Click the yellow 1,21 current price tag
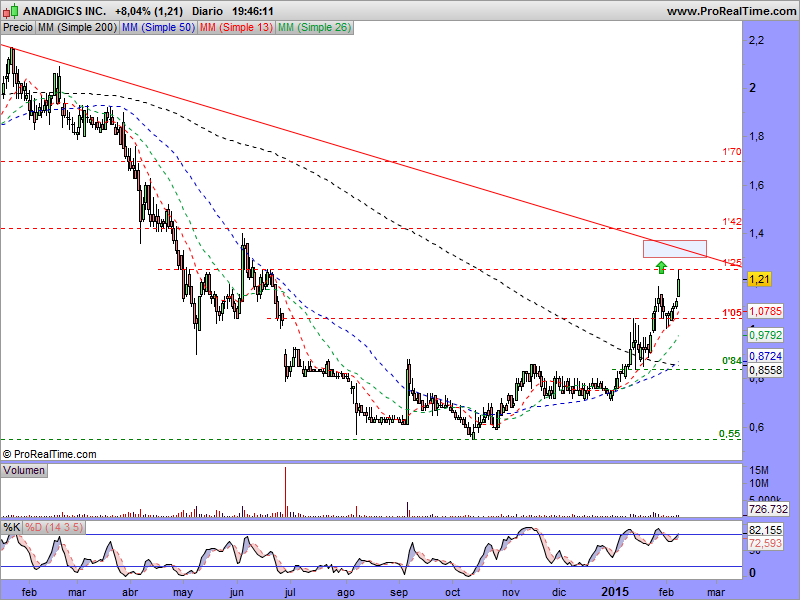Image resolution: width=800 pixels, height=600 pixels. pos(759,279)
